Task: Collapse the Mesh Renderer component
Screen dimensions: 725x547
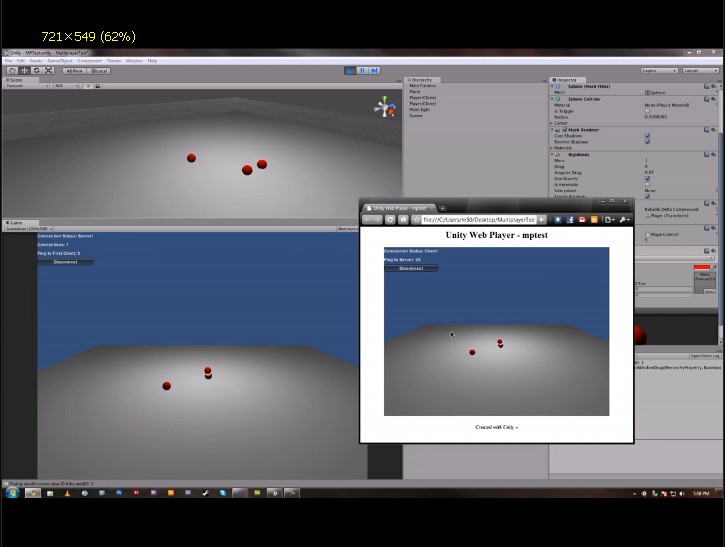Action: pos(552,130)
